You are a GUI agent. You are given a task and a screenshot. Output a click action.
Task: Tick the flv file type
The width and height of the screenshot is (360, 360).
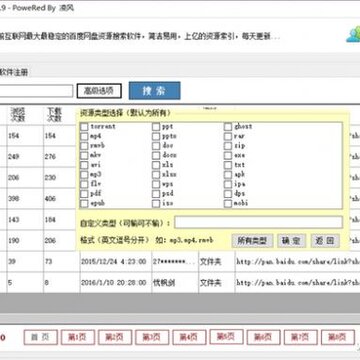84,184
